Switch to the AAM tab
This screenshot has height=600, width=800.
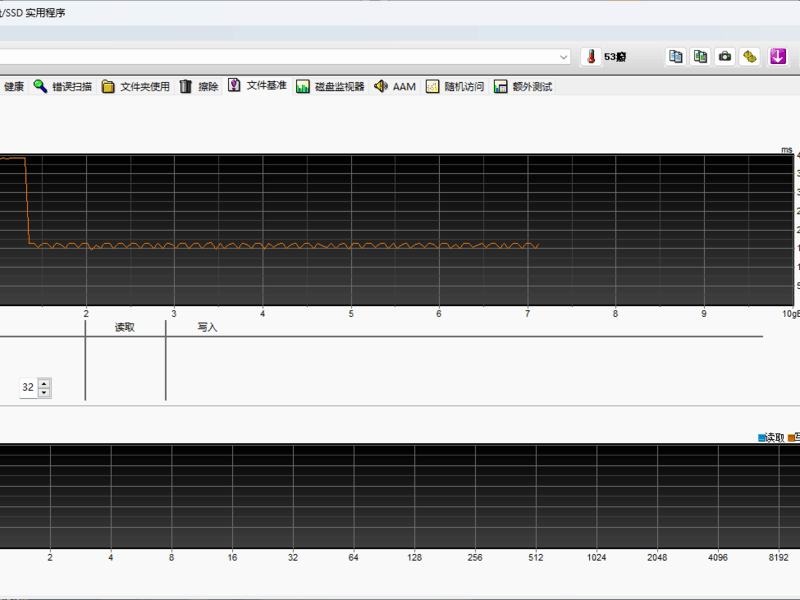(395, 87)
